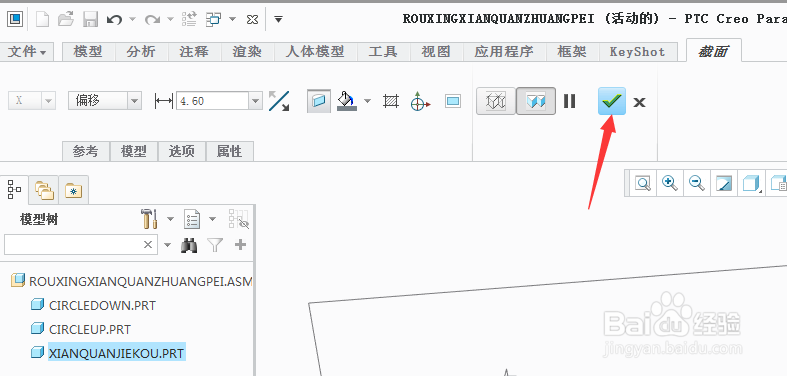
Task: Toggle preview clipped section button
Action: [x=536, y=101]
